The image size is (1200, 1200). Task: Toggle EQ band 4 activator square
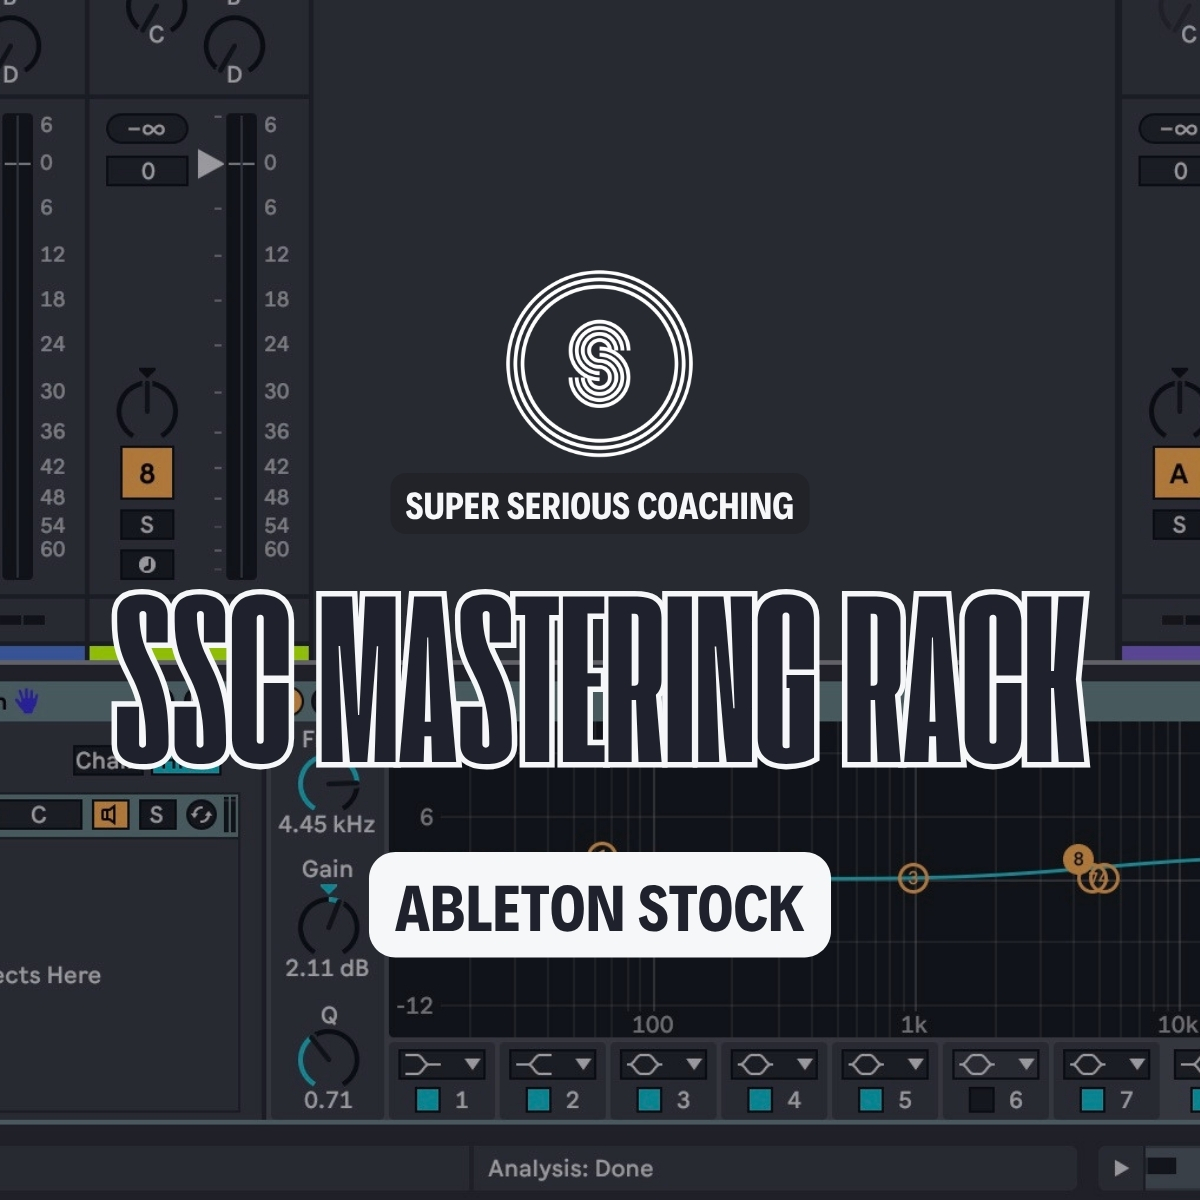(x=761, y=1100)
